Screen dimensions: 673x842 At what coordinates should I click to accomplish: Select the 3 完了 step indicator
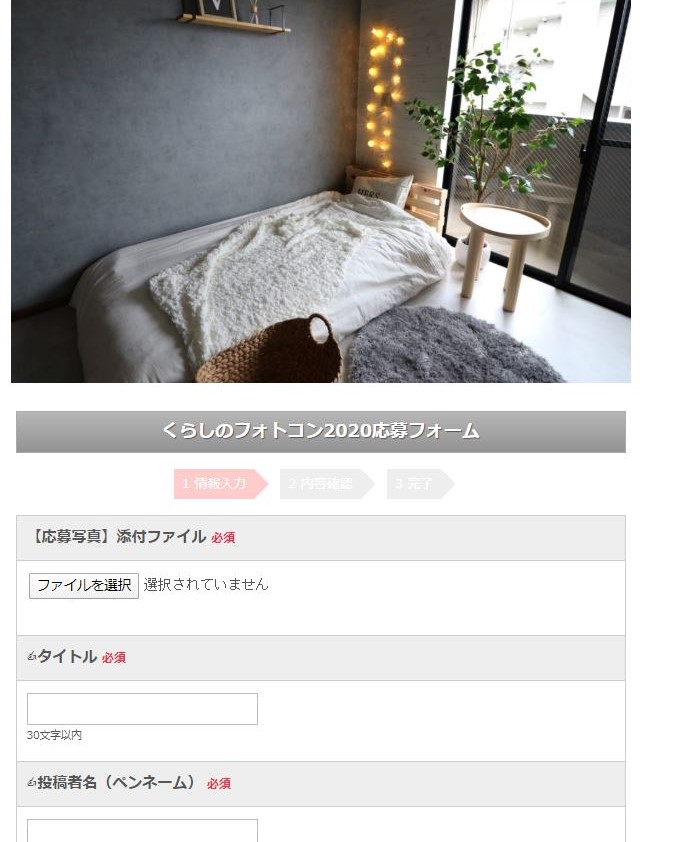(x=421, y=484)
